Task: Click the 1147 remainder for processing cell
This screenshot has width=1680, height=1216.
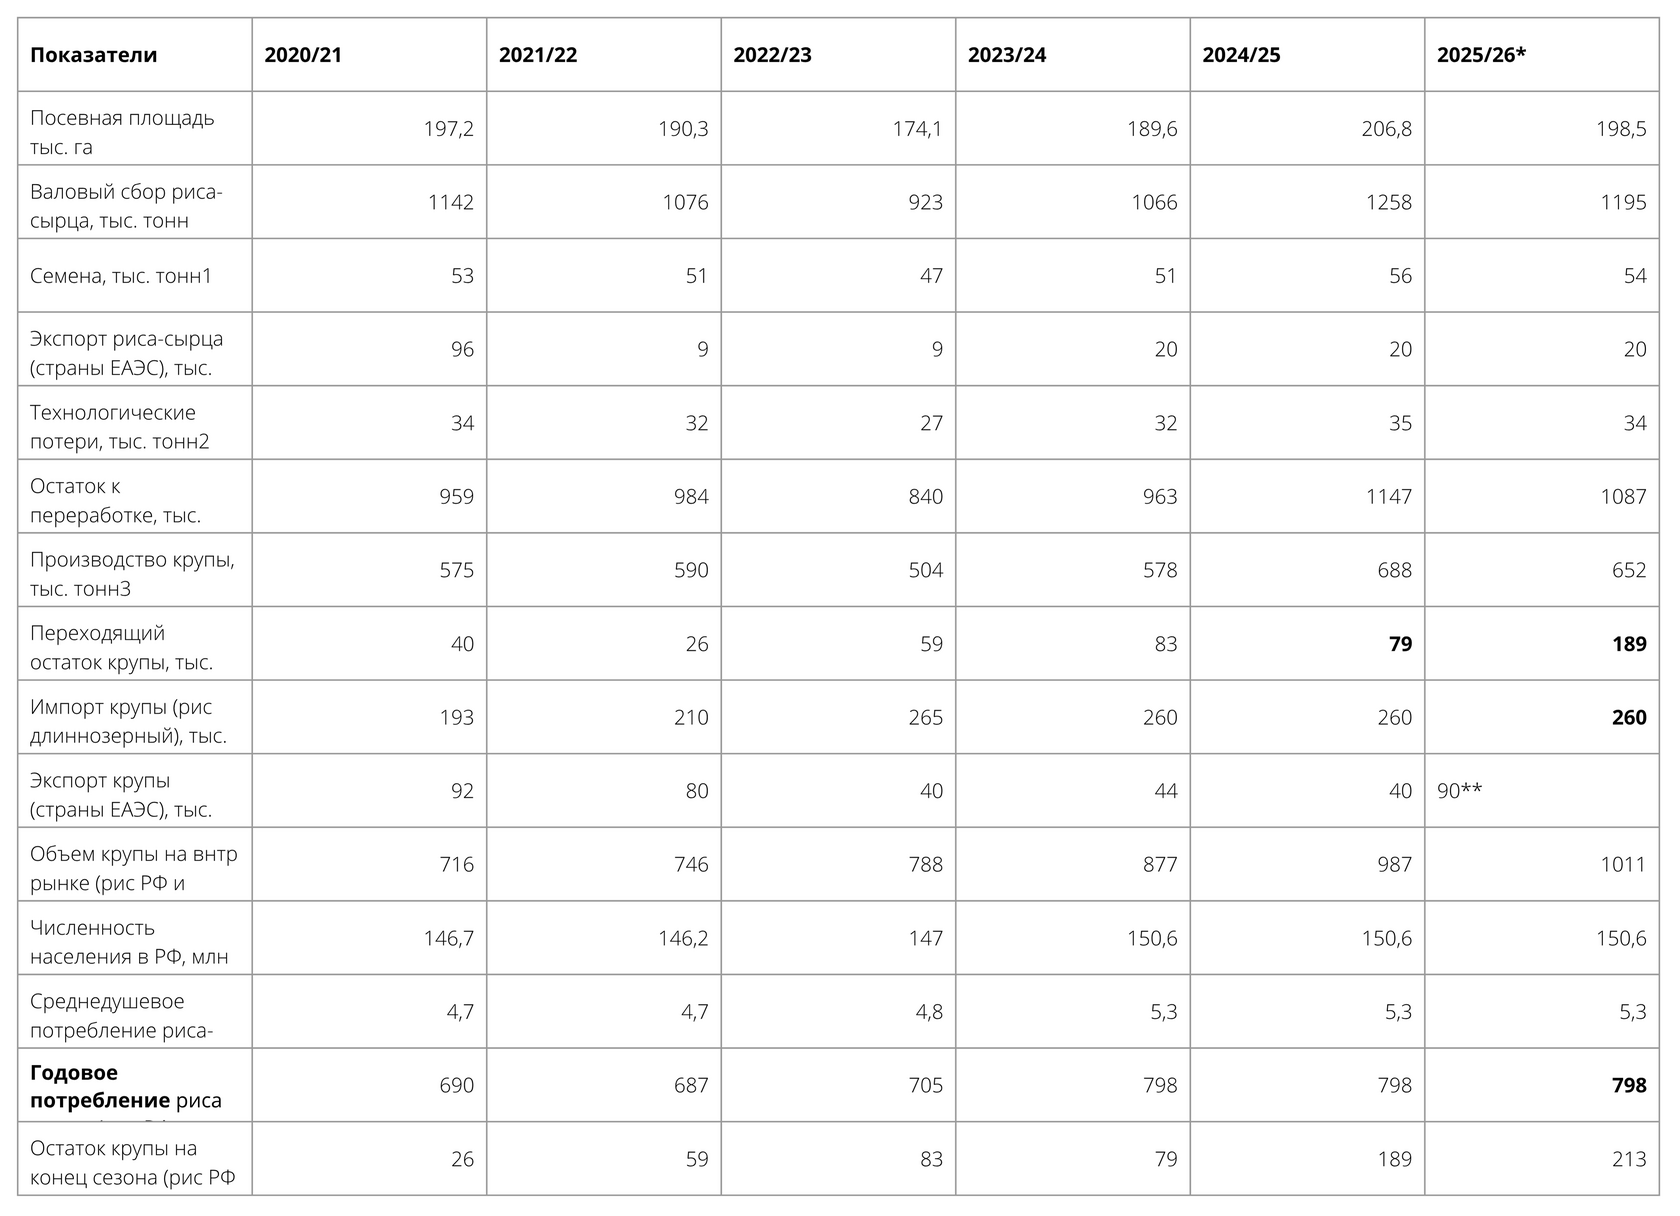Action: click(x=1388, y=496)
